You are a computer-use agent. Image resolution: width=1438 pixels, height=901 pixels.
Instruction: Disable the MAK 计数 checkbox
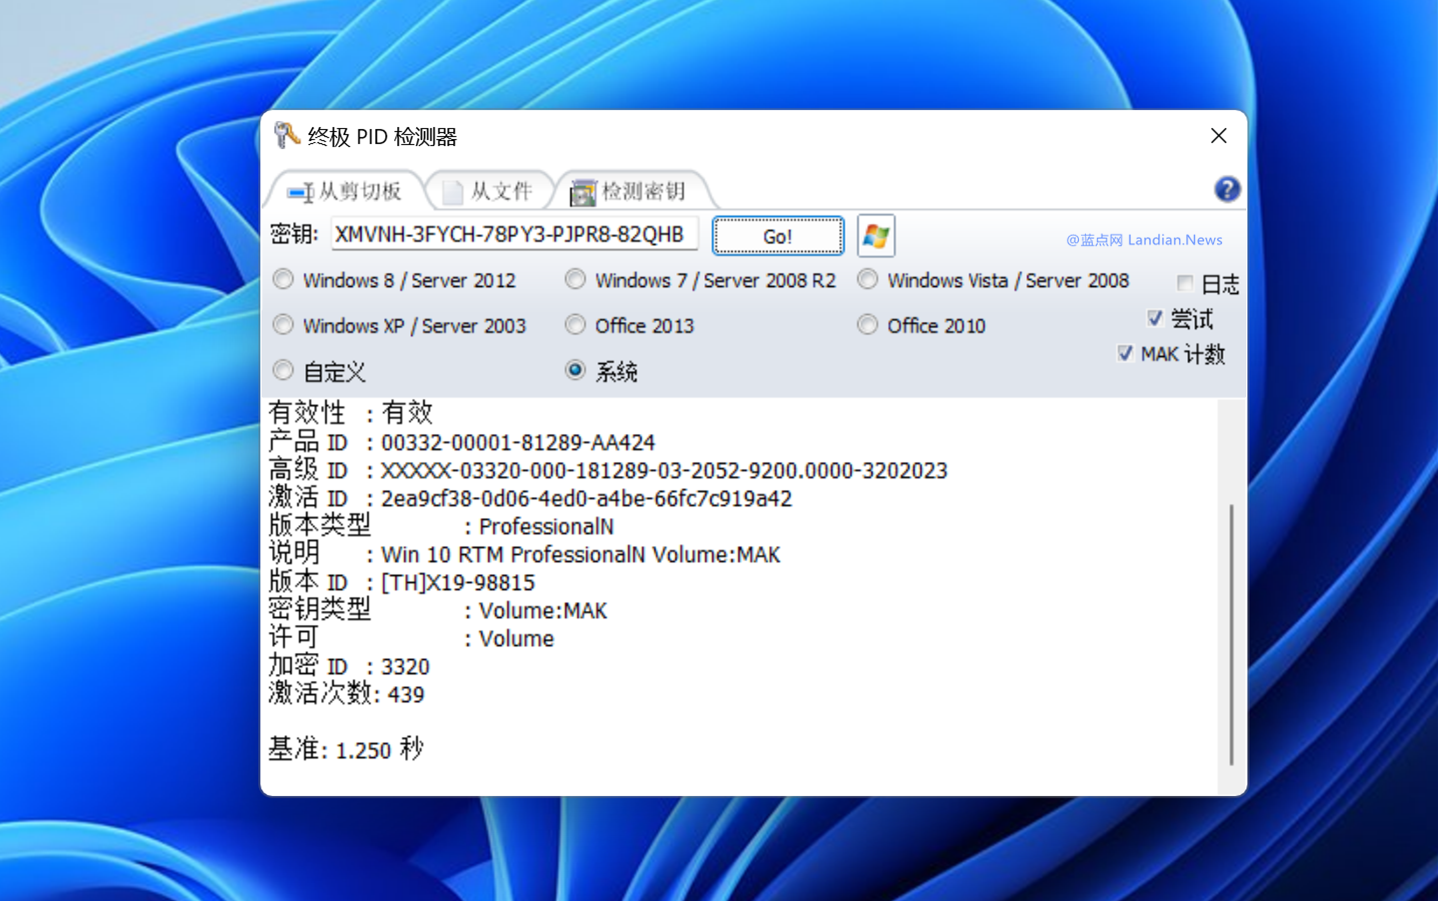pyautogui.click(x=1125, y=353)
